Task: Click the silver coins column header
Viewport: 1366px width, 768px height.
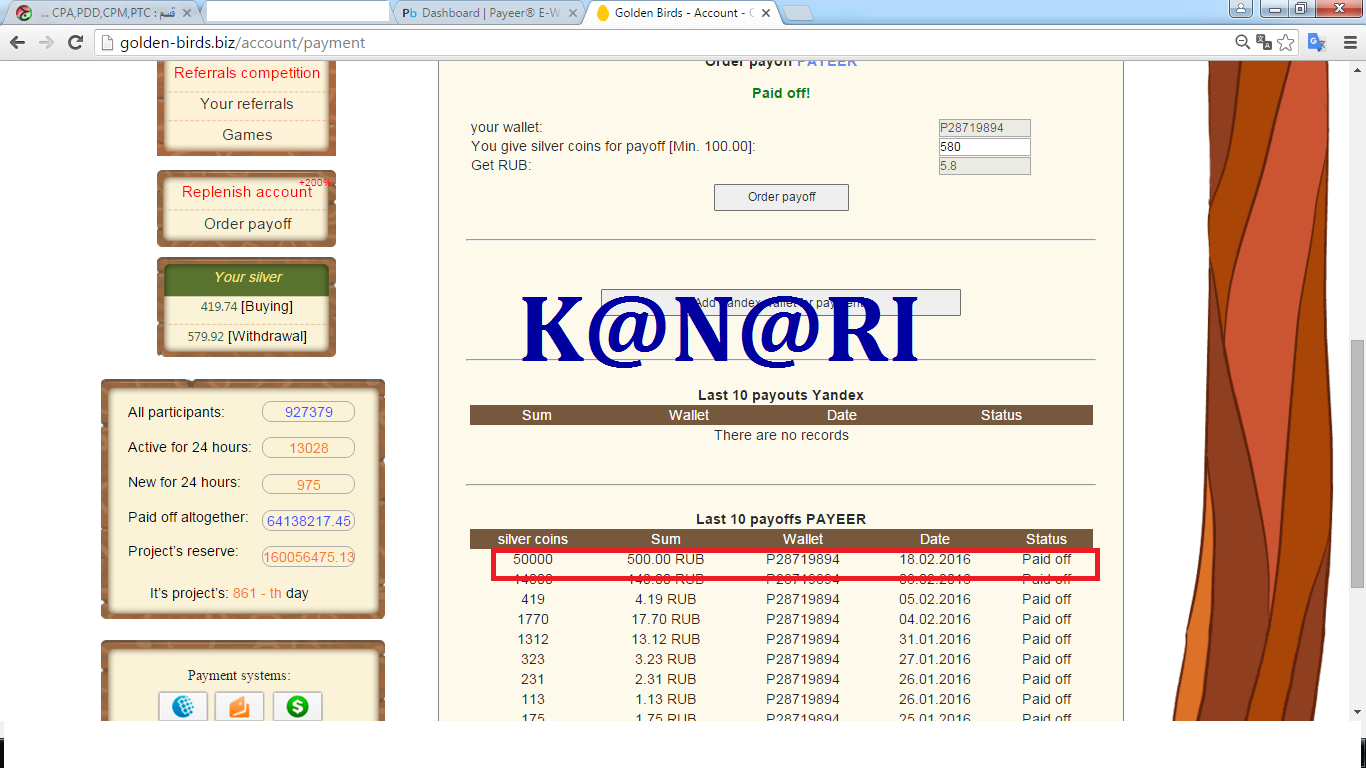Action: coord(533,539)
